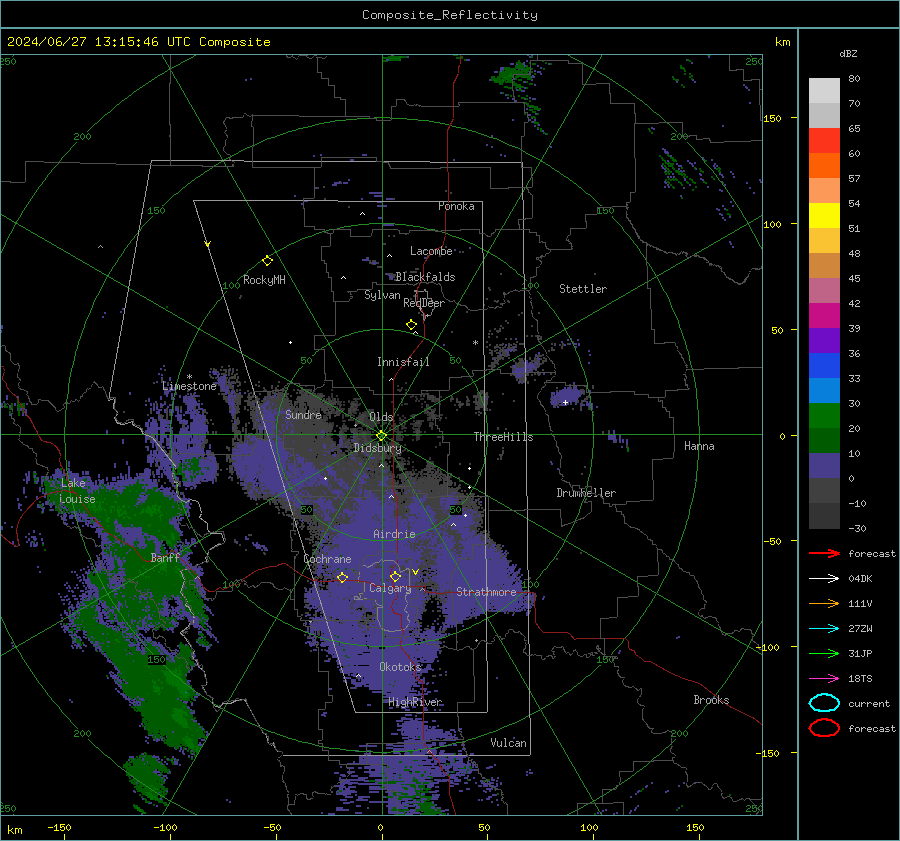Click the red forecast ellipse icon
This screenshot has width=900, height=841.
824,728
